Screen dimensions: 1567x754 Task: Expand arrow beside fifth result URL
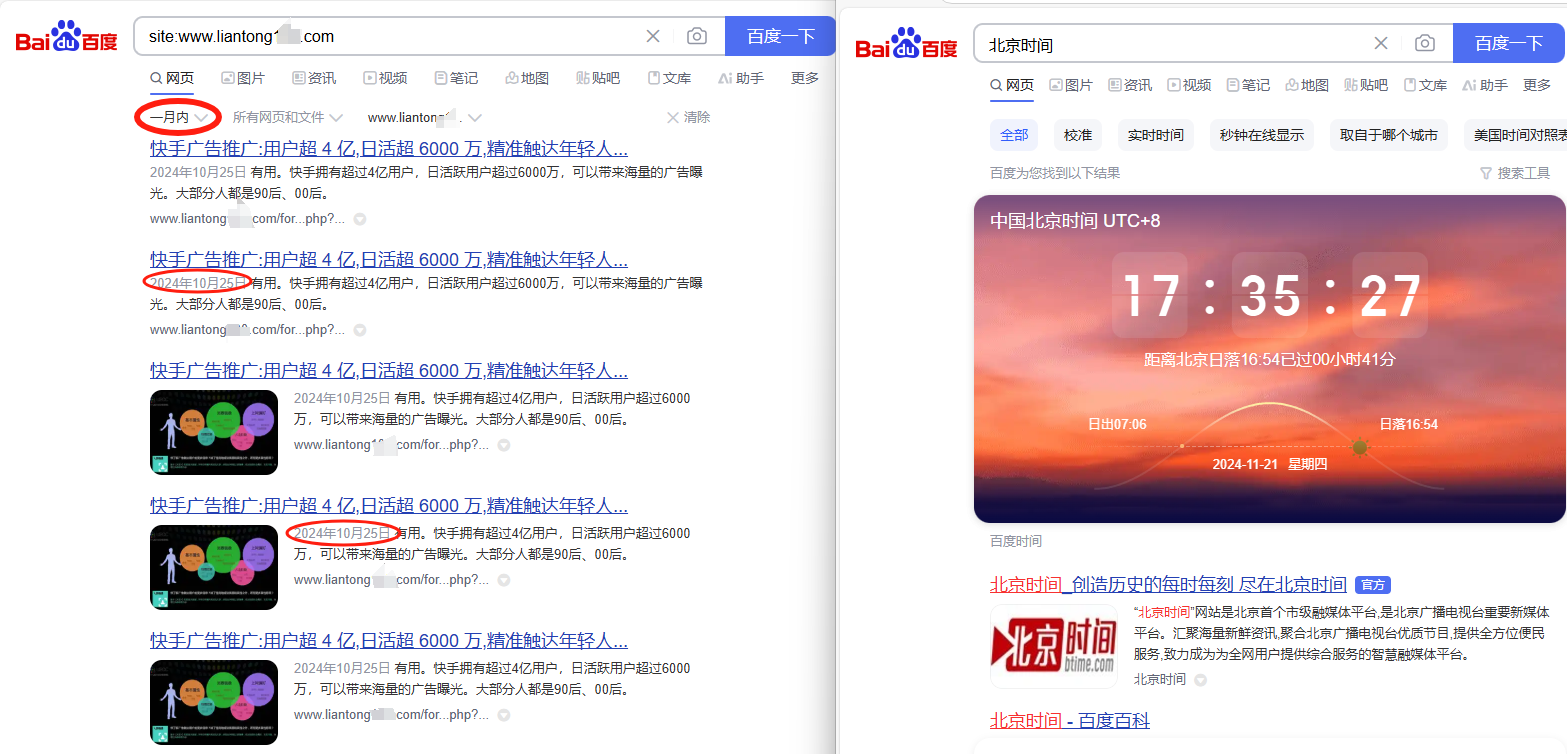pos(504,715)
